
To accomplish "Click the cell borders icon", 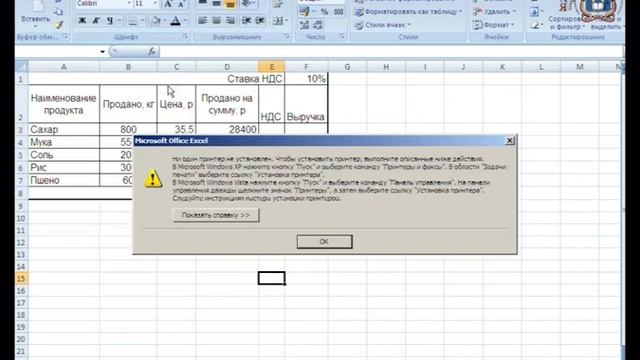I will [x=132, y=20].
